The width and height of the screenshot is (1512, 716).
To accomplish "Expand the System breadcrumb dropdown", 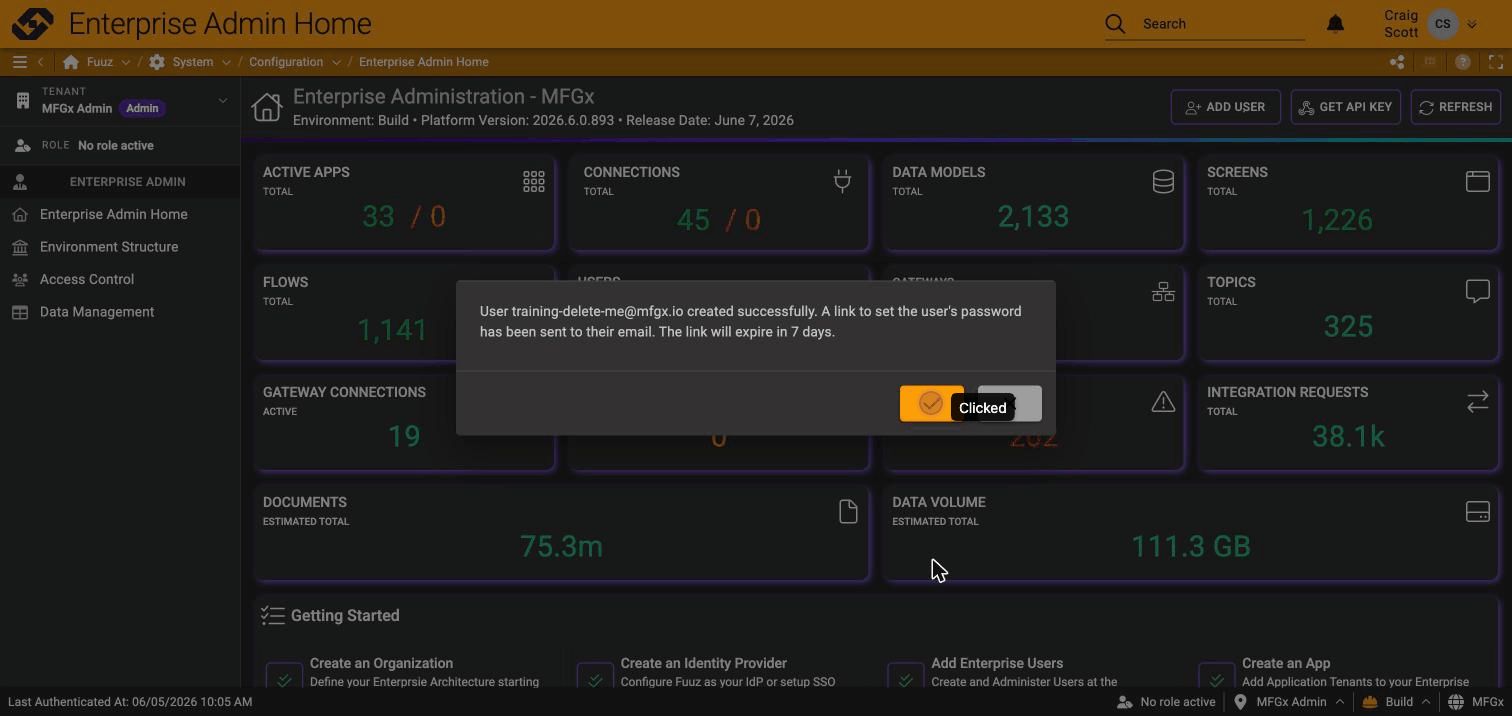I will tap(226, 62).
